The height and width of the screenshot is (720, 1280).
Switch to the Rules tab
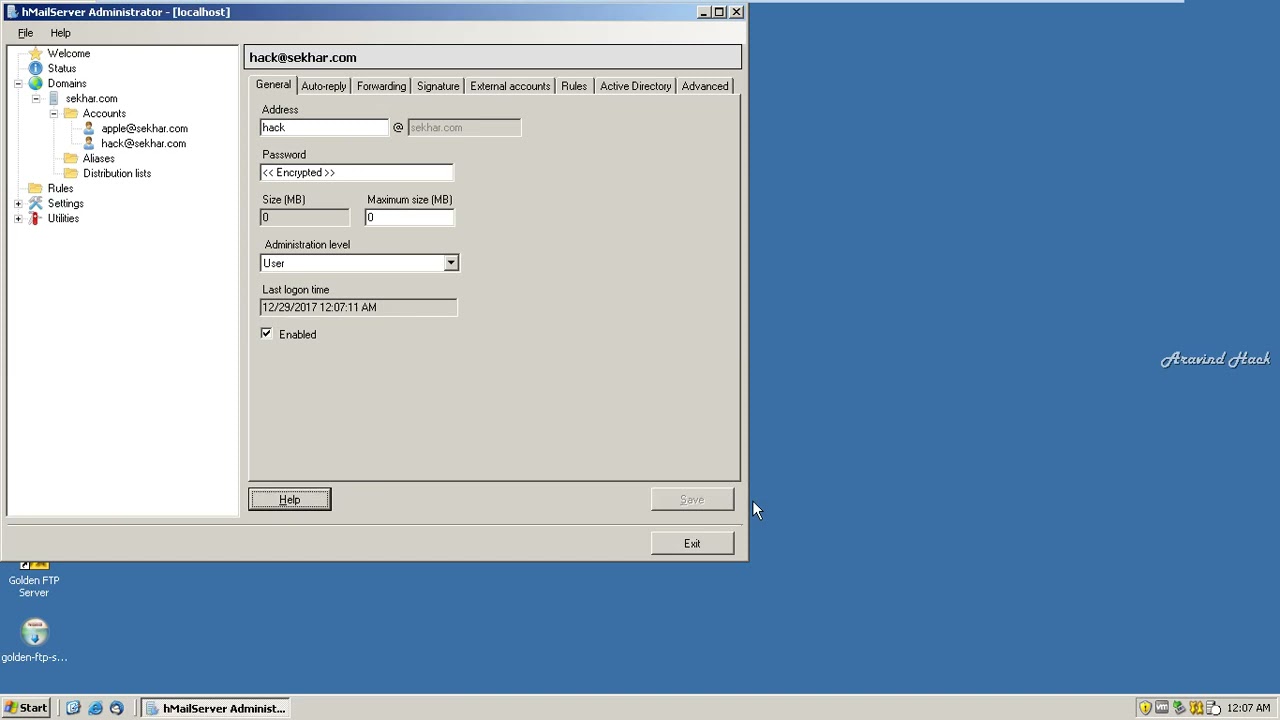574,86
